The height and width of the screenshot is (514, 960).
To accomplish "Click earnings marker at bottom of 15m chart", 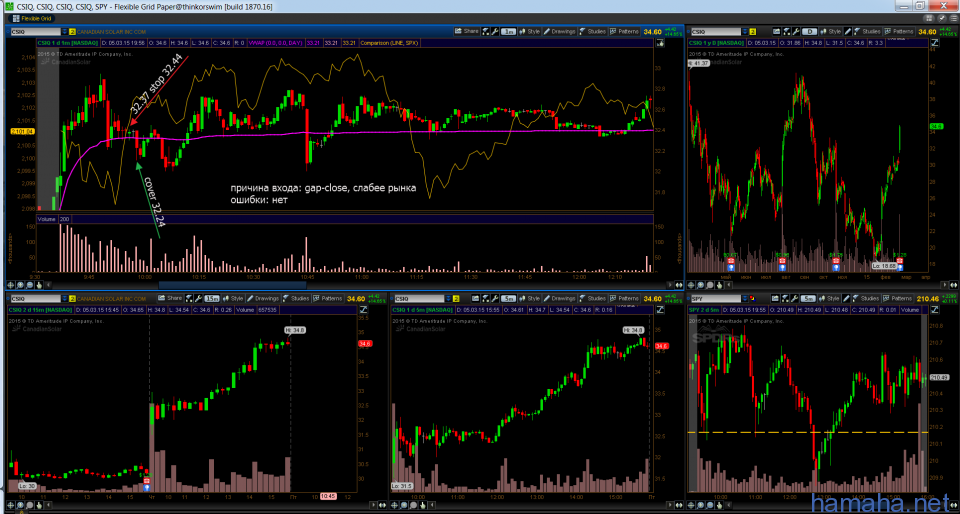I will (x=147, y=483).
